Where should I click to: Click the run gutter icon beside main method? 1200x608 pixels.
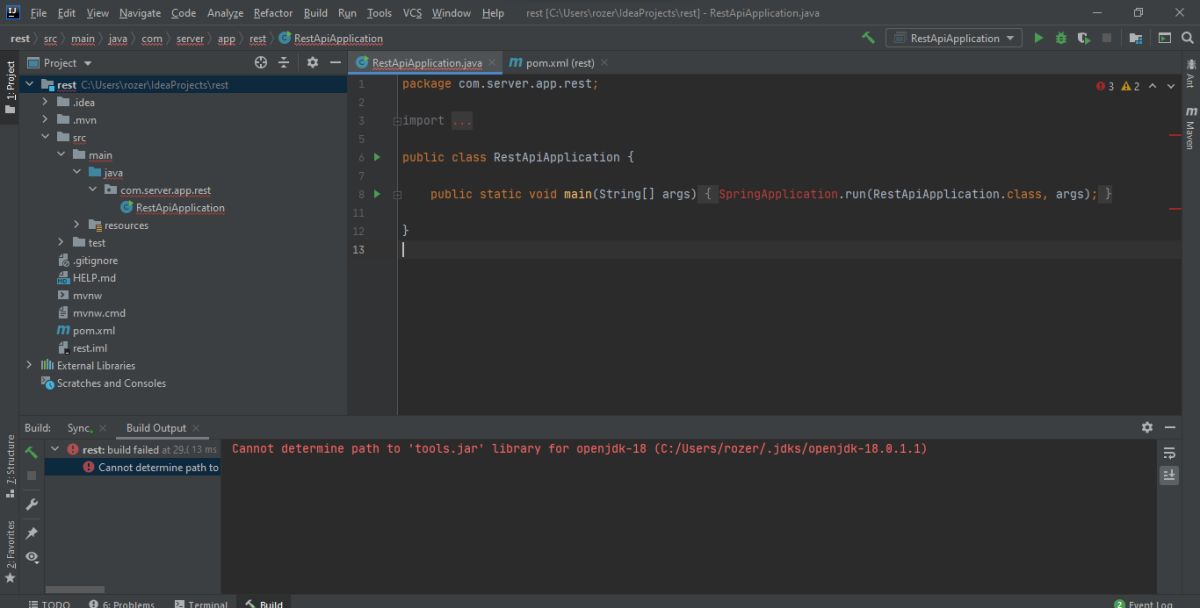pos(377,194)
